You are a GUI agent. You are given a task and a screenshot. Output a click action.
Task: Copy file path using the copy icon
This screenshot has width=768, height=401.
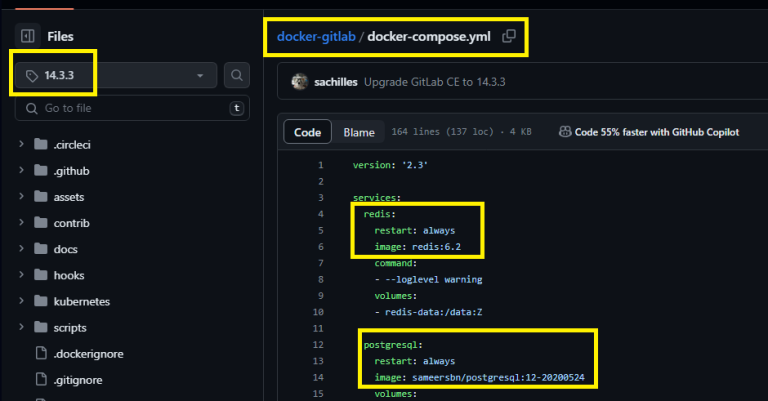pos(509,37)
